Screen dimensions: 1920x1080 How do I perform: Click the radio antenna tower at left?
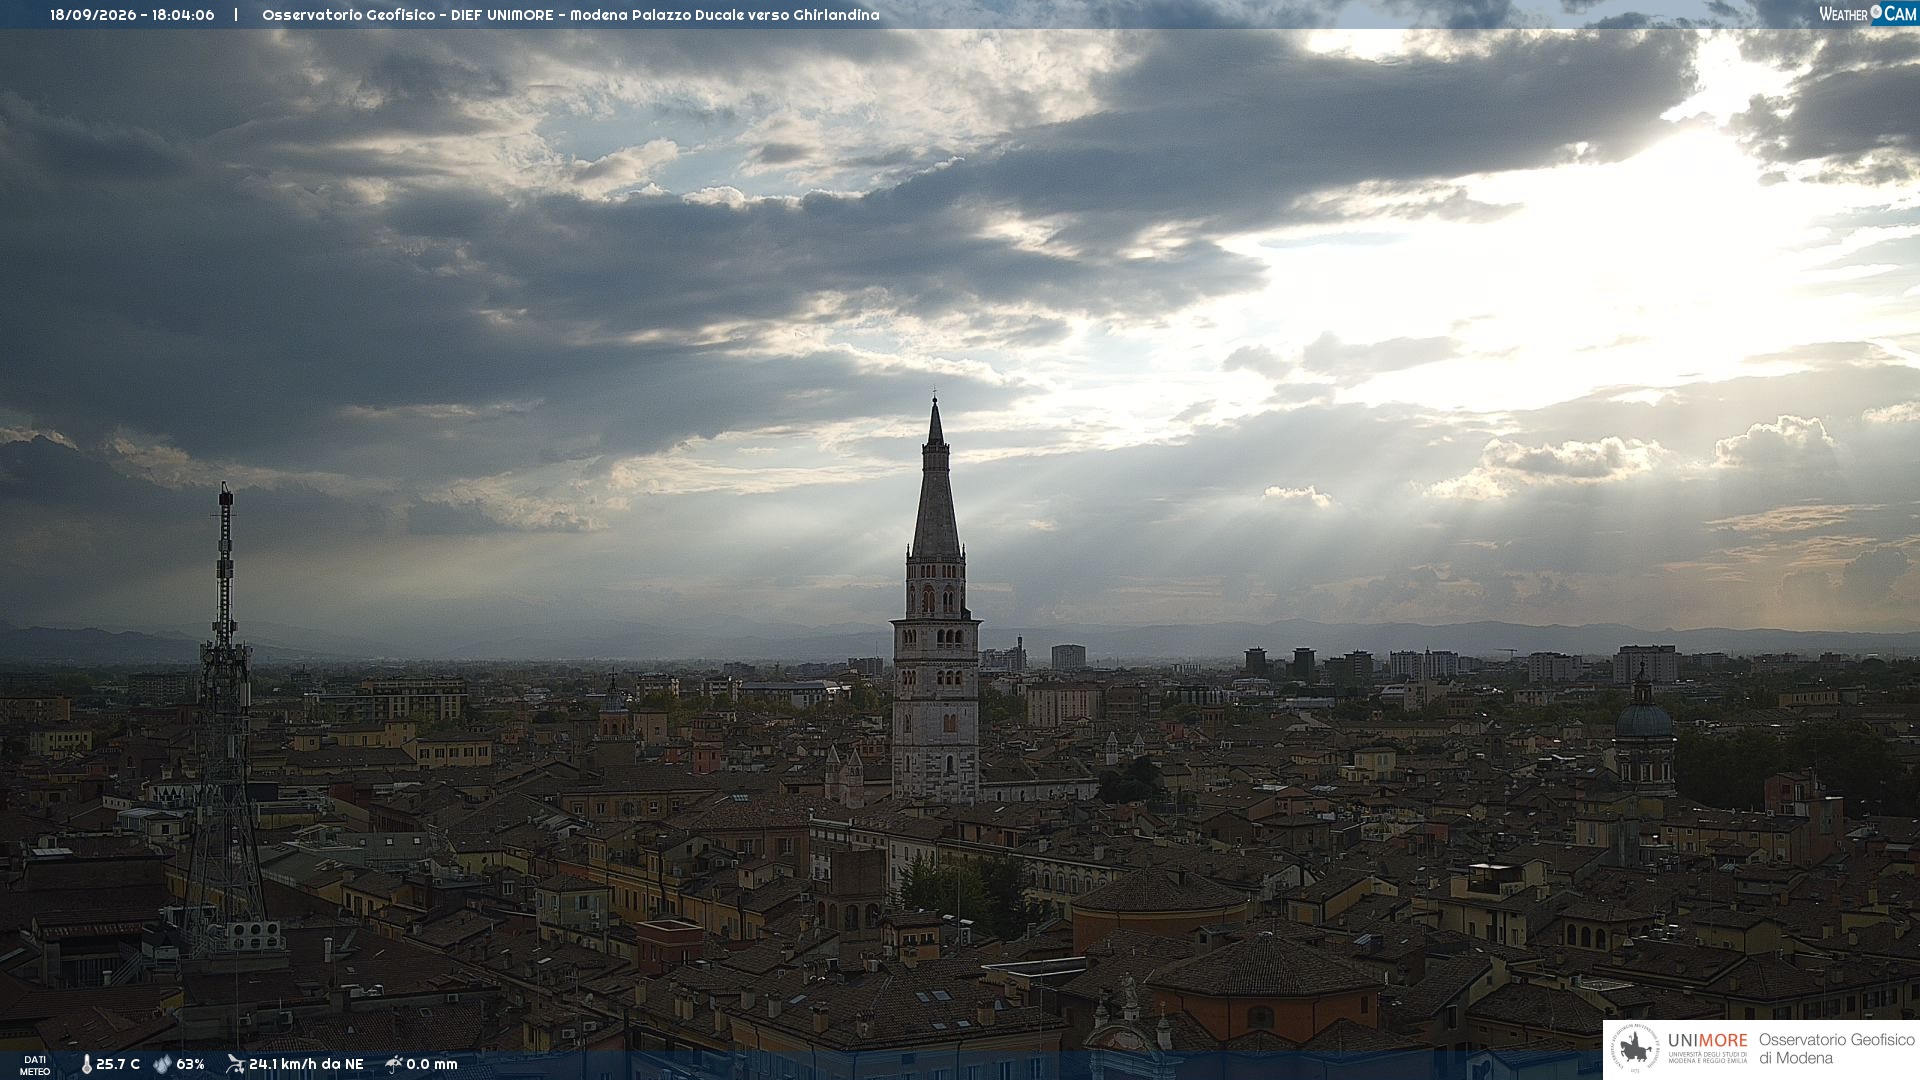(x=225, y=720)
